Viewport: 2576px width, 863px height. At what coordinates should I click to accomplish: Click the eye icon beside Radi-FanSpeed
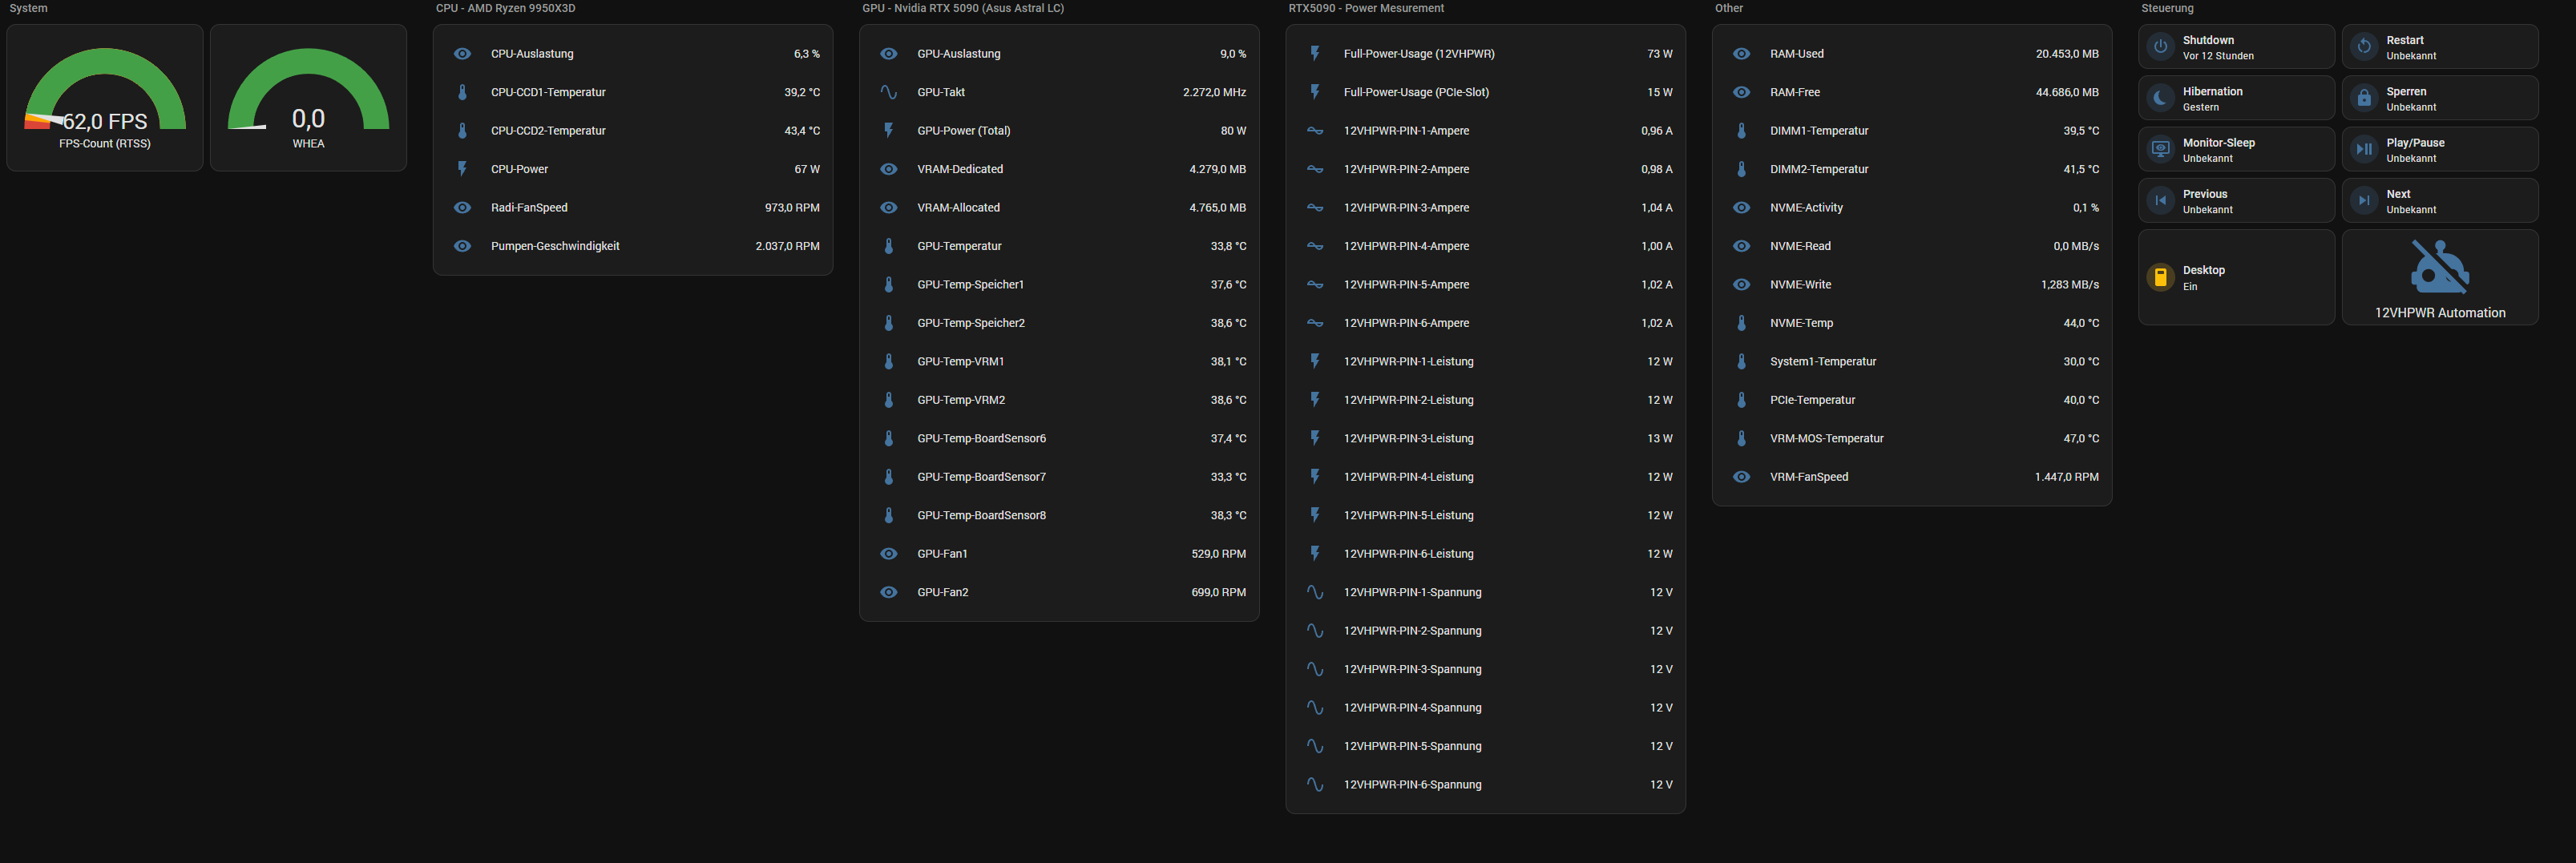tap(462, 208)
